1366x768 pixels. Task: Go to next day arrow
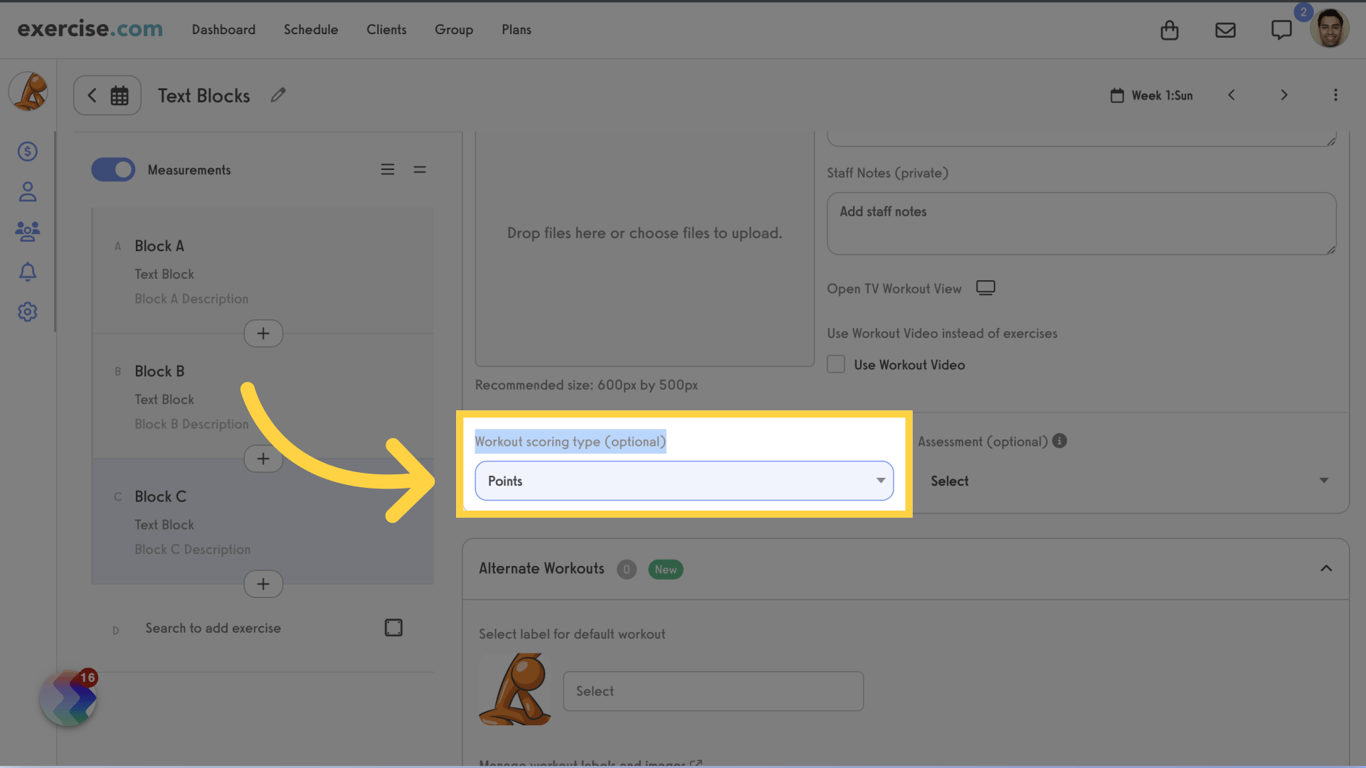[1284, 95]
